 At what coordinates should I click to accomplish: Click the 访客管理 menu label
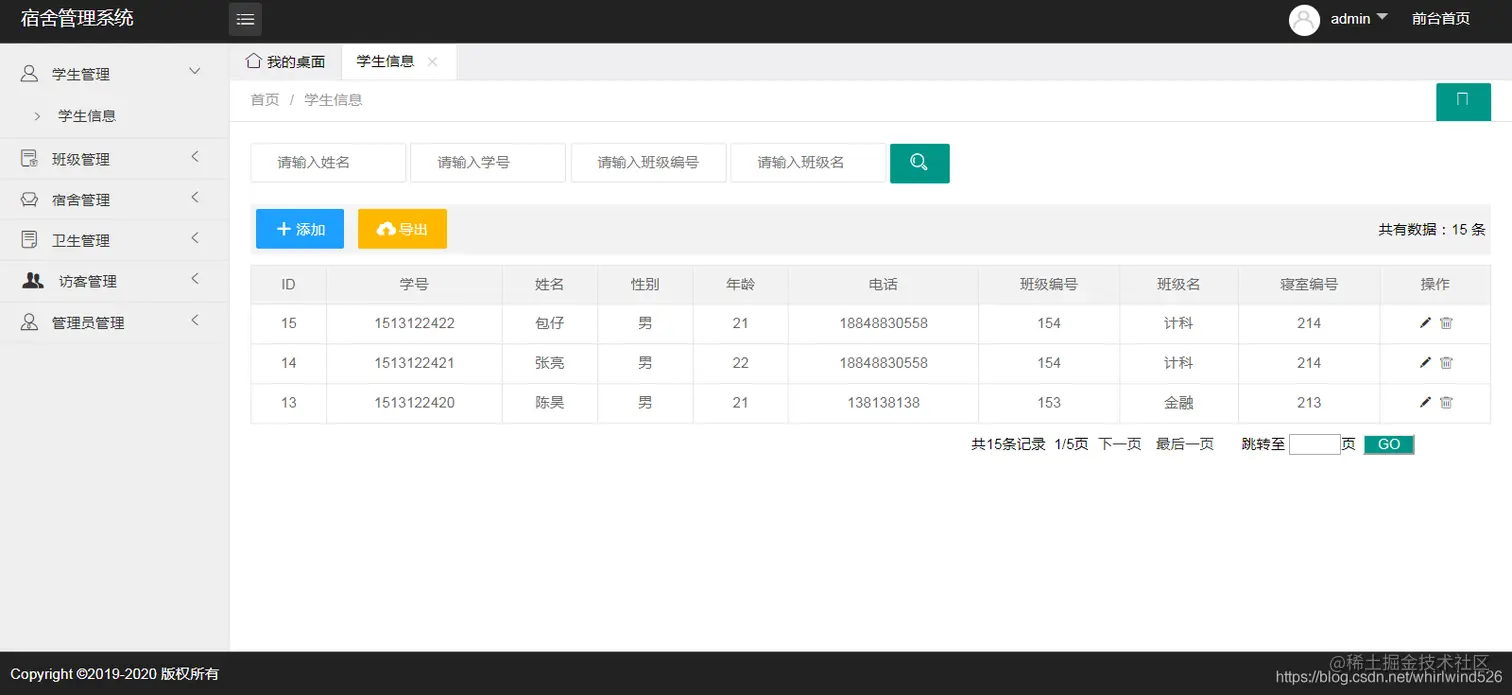[88, 282]
